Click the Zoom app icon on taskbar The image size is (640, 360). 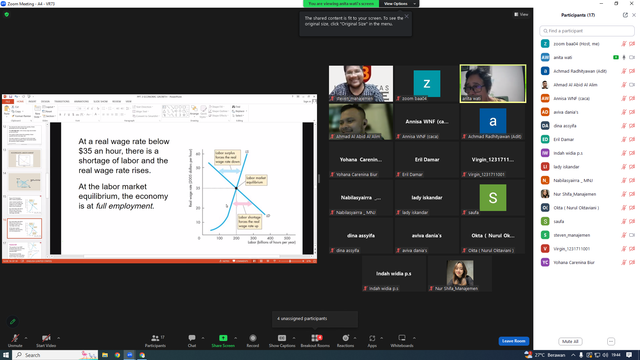pos(130,355)
